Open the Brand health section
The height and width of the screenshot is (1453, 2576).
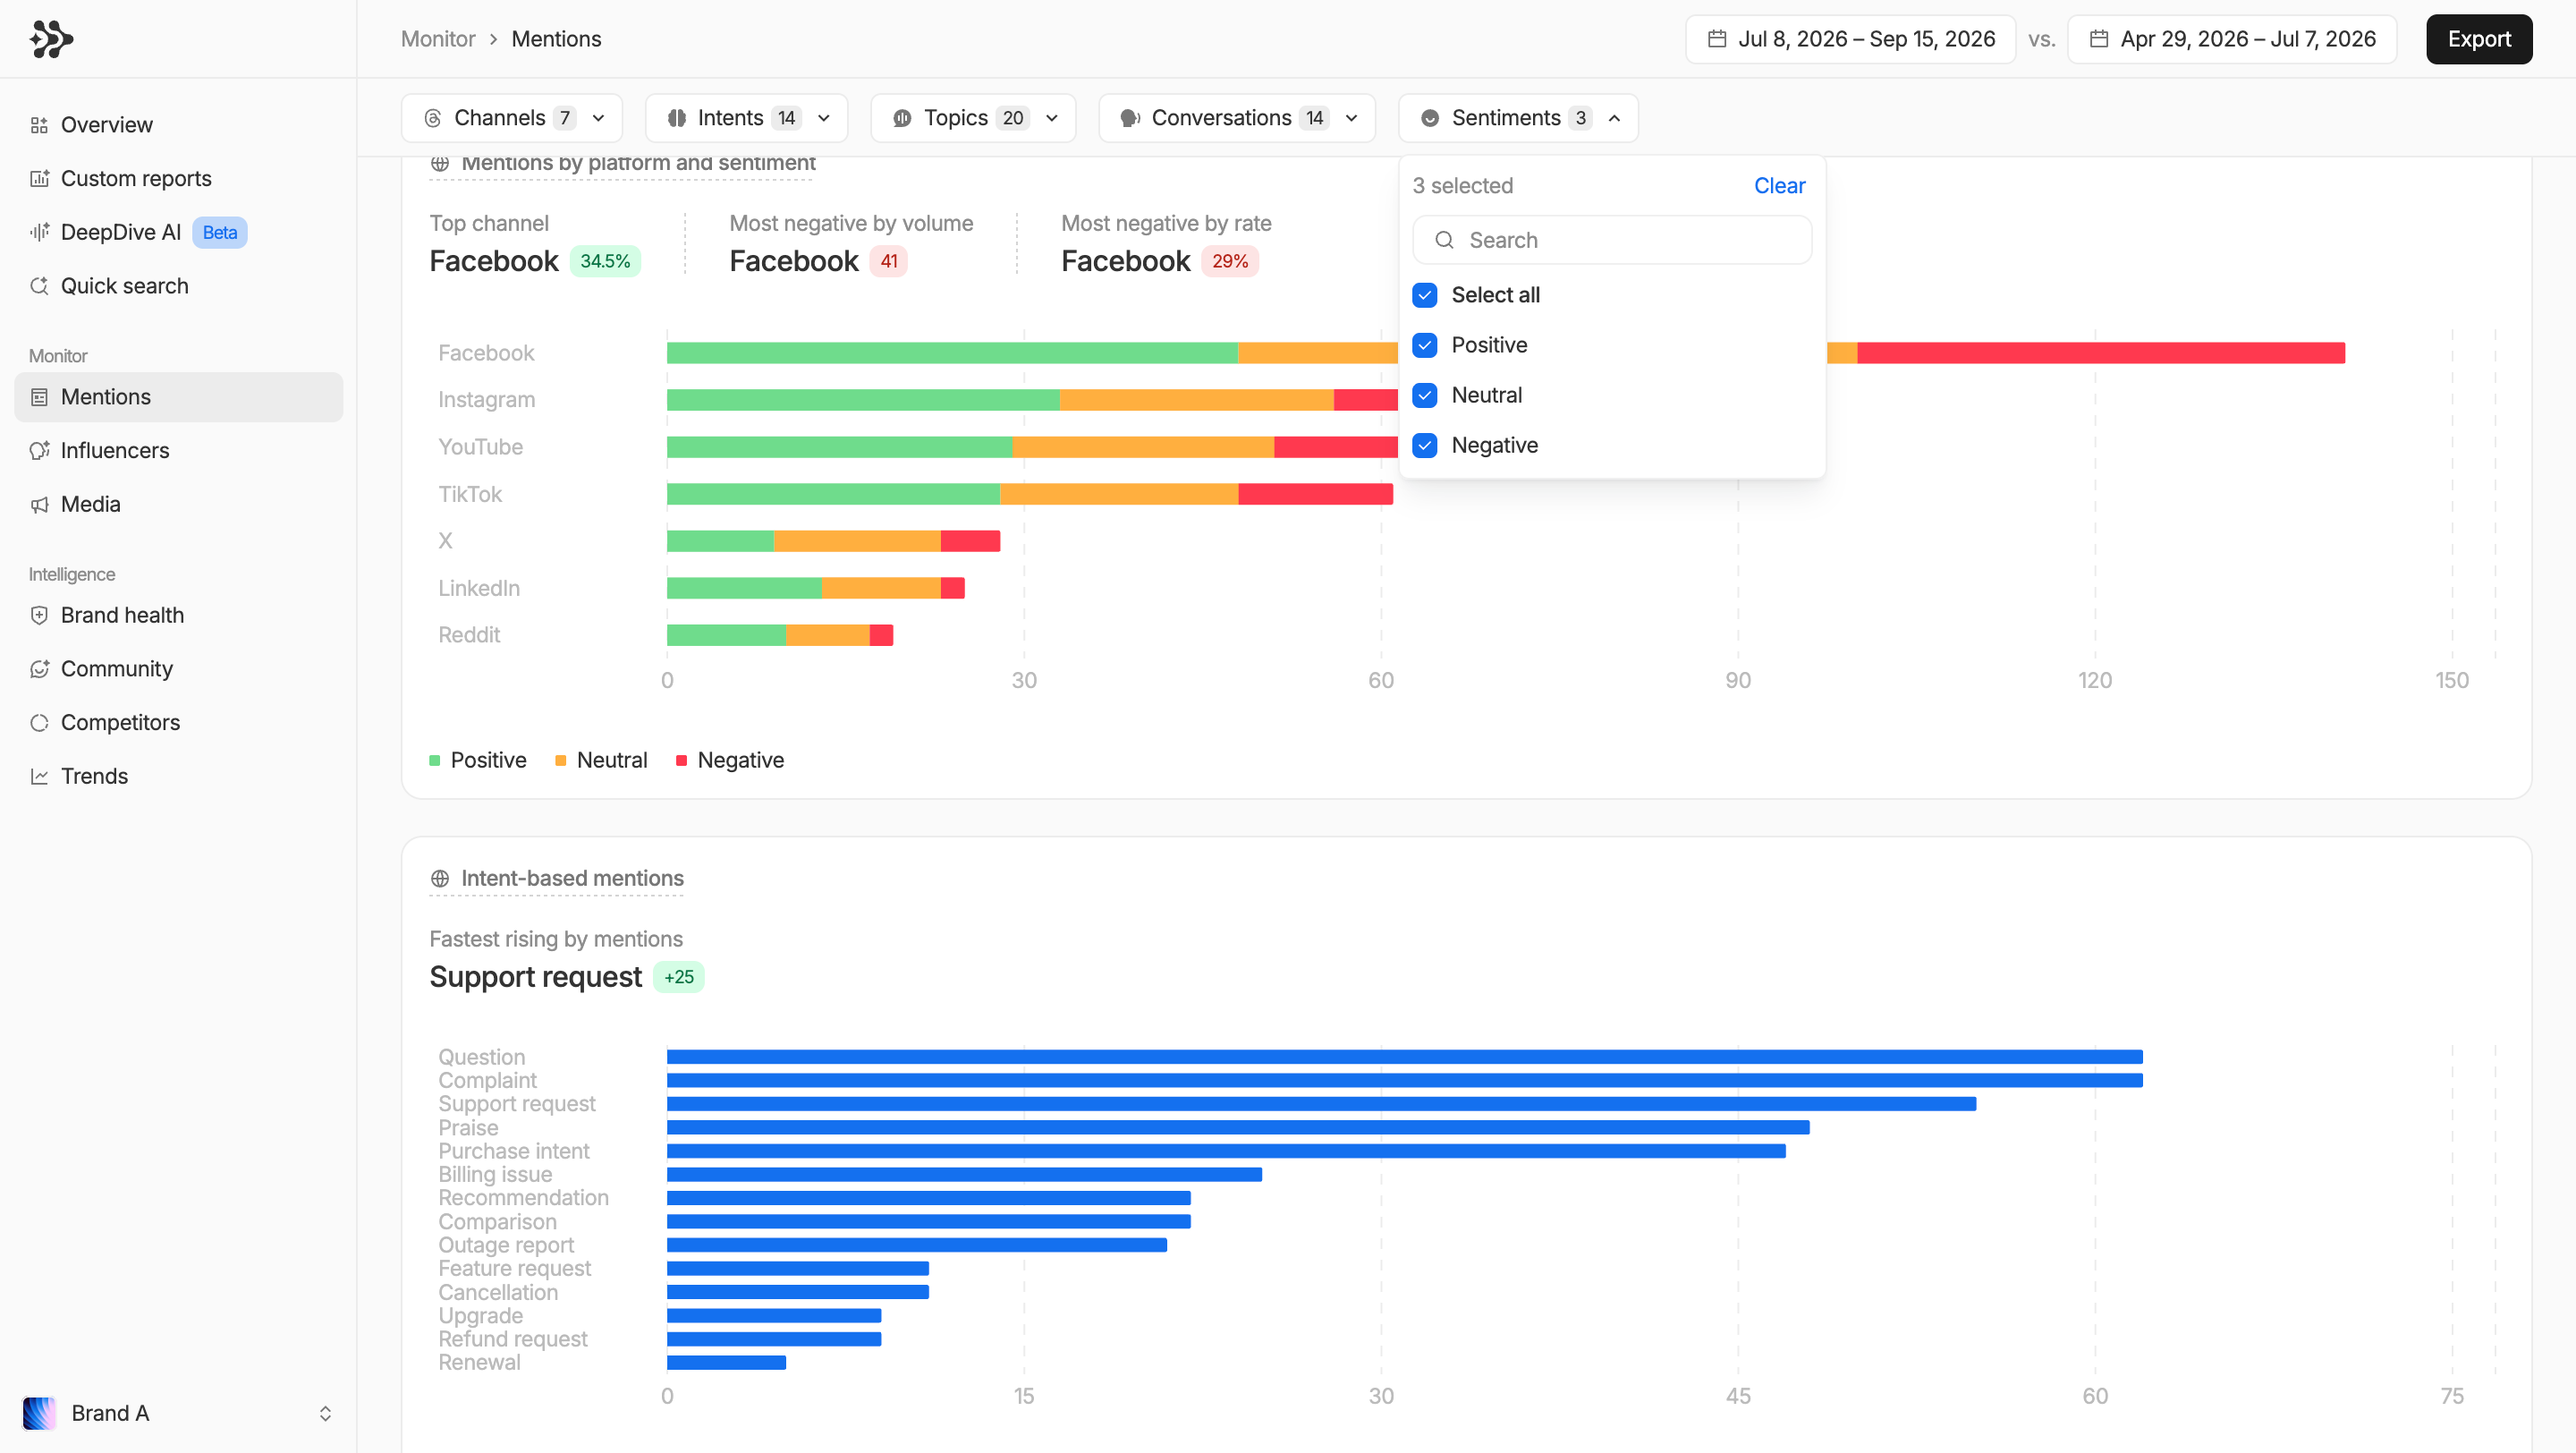(179, 615)
